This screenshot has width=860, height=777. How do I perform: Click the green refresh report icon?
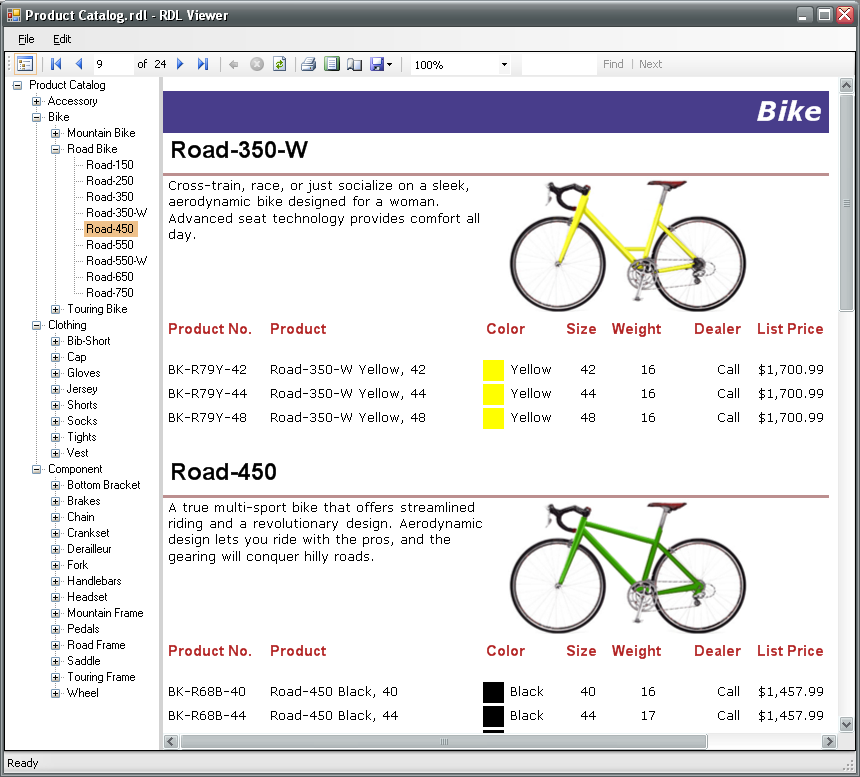point(280,64)
